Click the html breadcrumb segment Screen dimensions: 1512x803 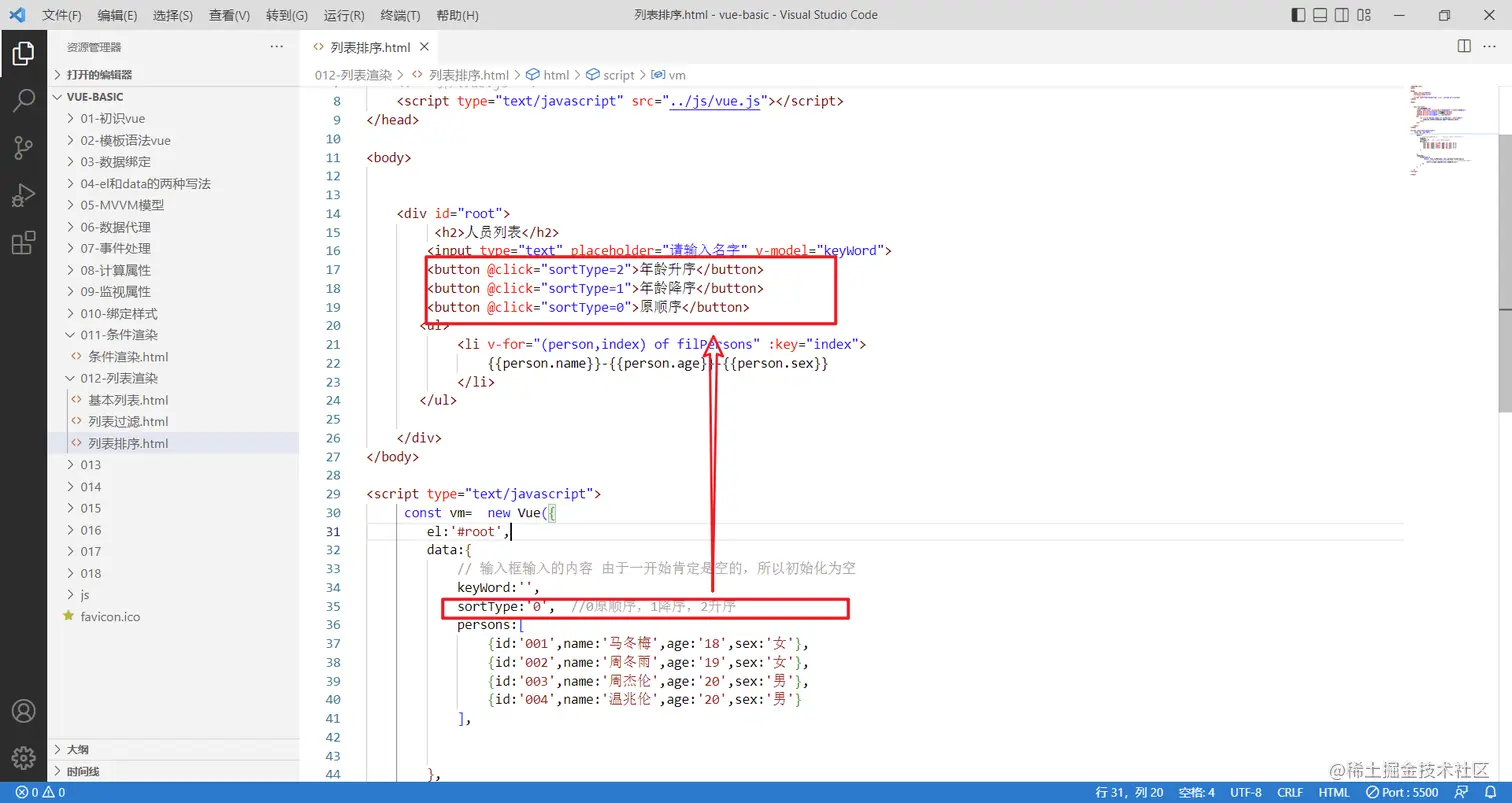pyautogui.click(x=548, y=75)
